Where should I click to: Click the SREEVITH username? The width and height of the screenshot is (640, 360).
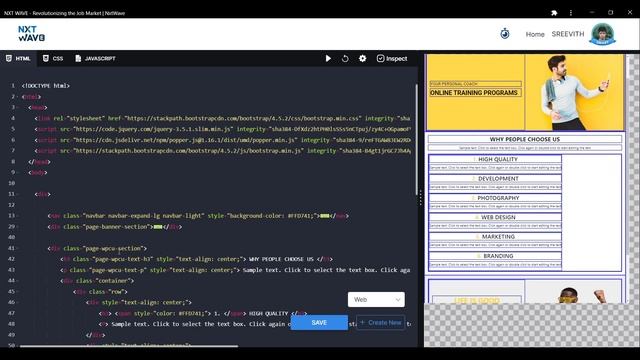[568, 34]
